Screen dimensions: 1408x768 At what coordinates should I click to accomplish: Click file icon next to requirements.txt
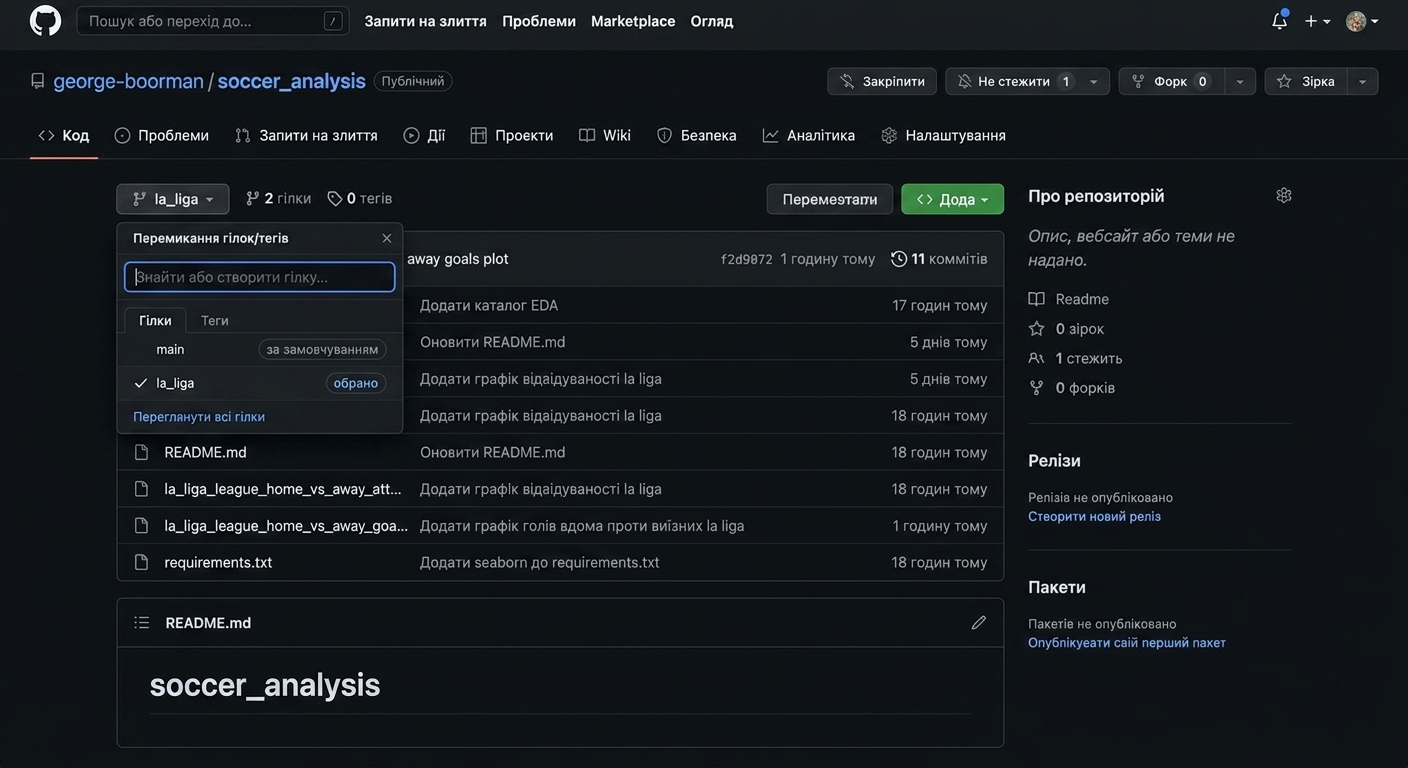142,562
